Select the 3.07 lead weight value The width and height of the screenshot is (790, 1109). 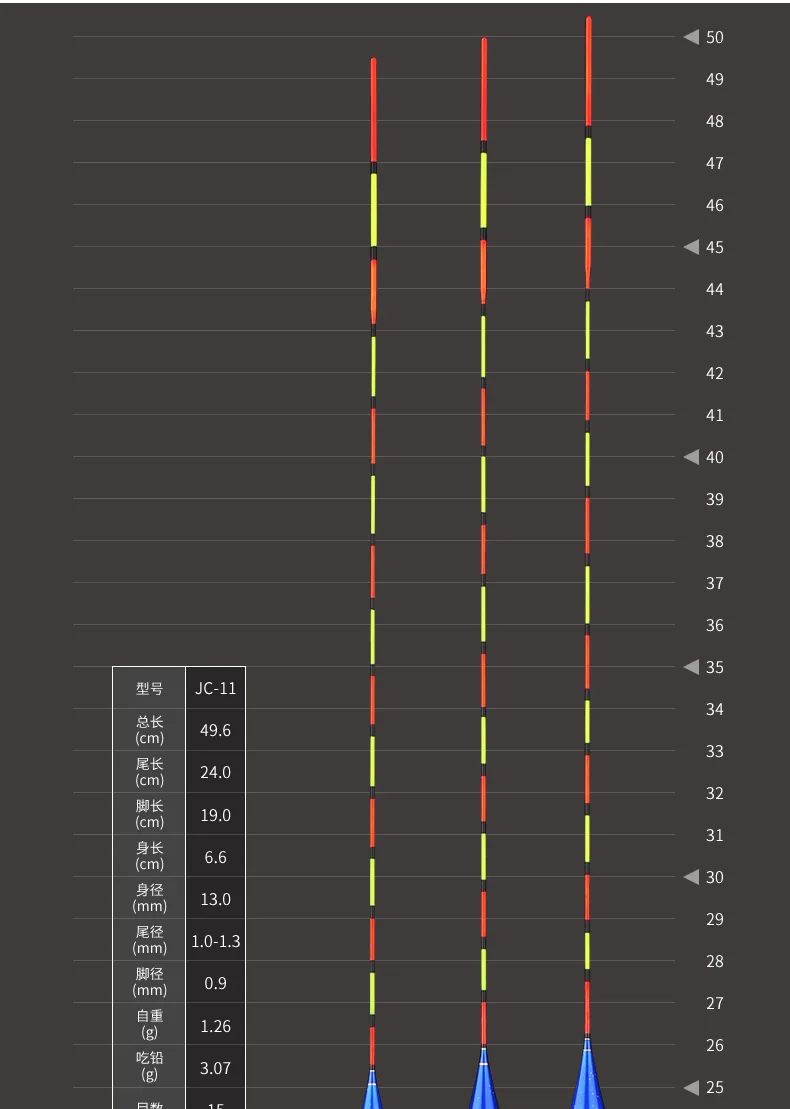[x=215, y=1068]
